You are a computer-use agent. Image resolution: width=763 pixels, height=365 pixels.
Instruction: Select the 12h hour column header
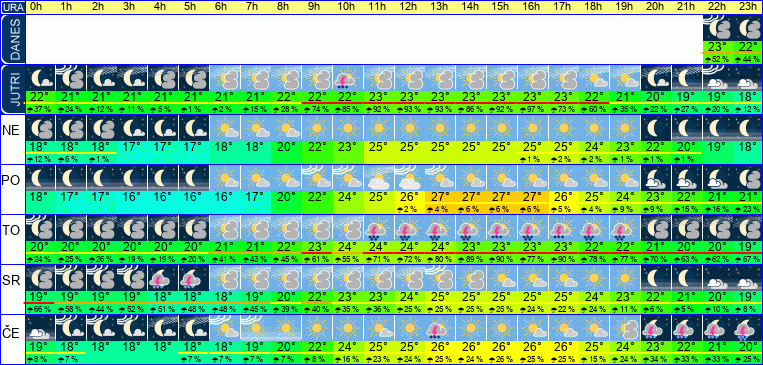pyautogui.click(x=409, y=7)
